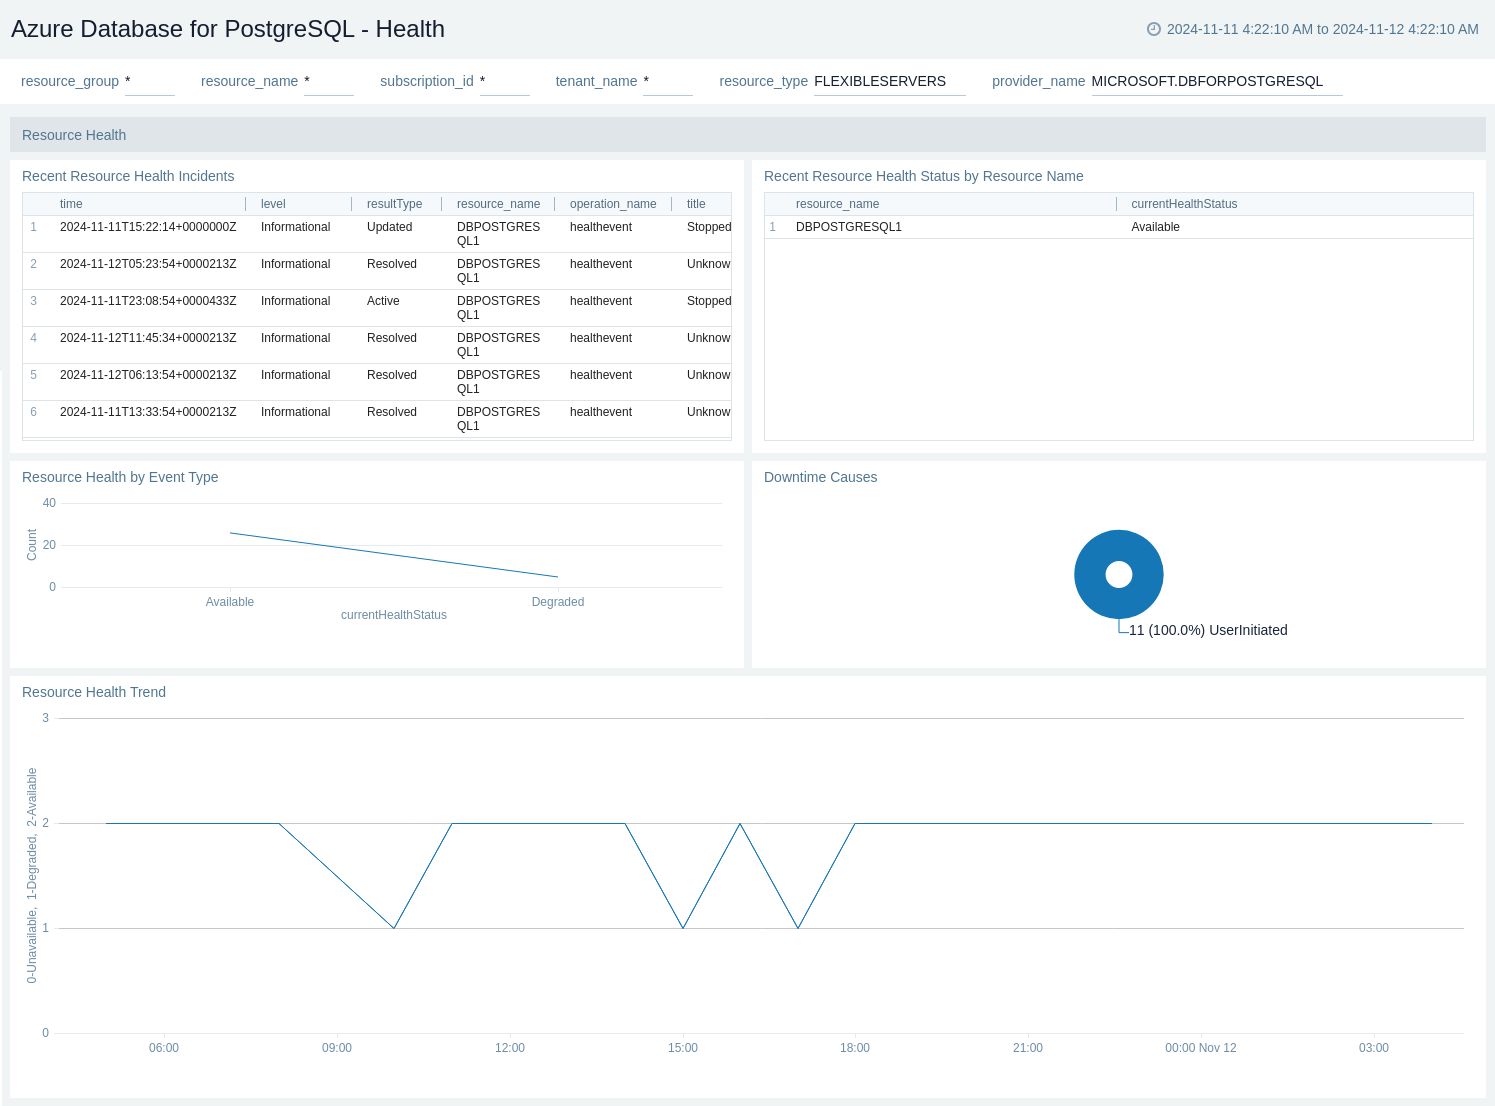The image size is (1495, 1106).
Task: Click the Available health status cell
Action: coord(1155,227)
